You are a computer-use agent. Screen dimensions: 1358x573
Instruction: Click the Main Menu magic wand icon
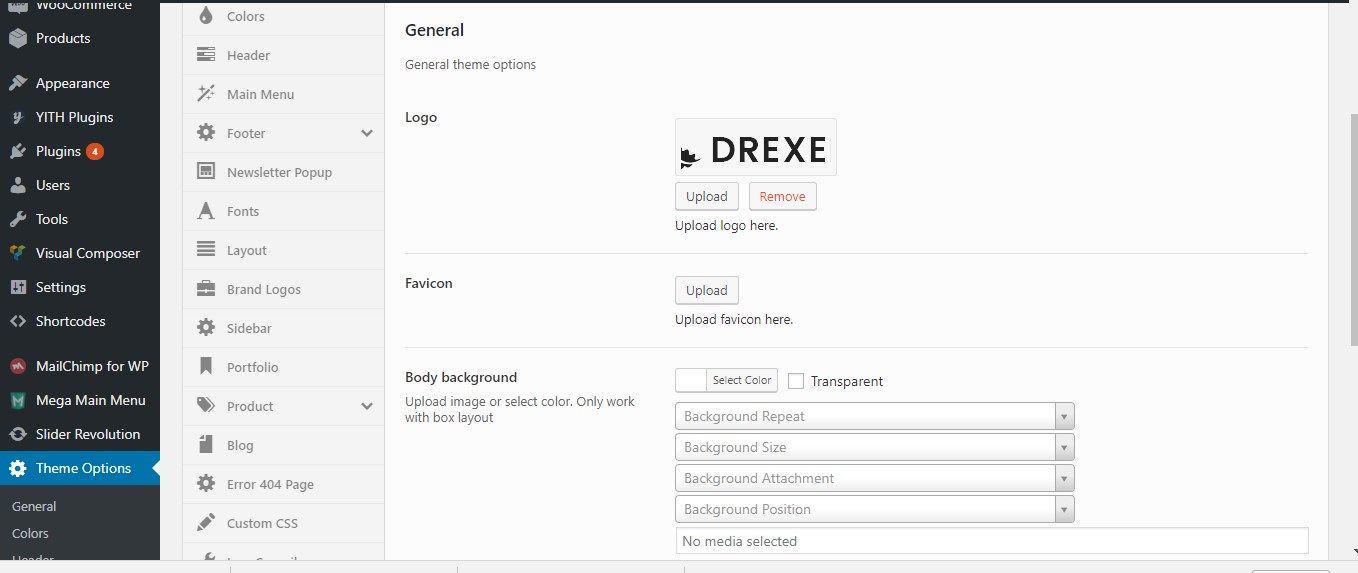pyautogui.click(x=206, y=94)
